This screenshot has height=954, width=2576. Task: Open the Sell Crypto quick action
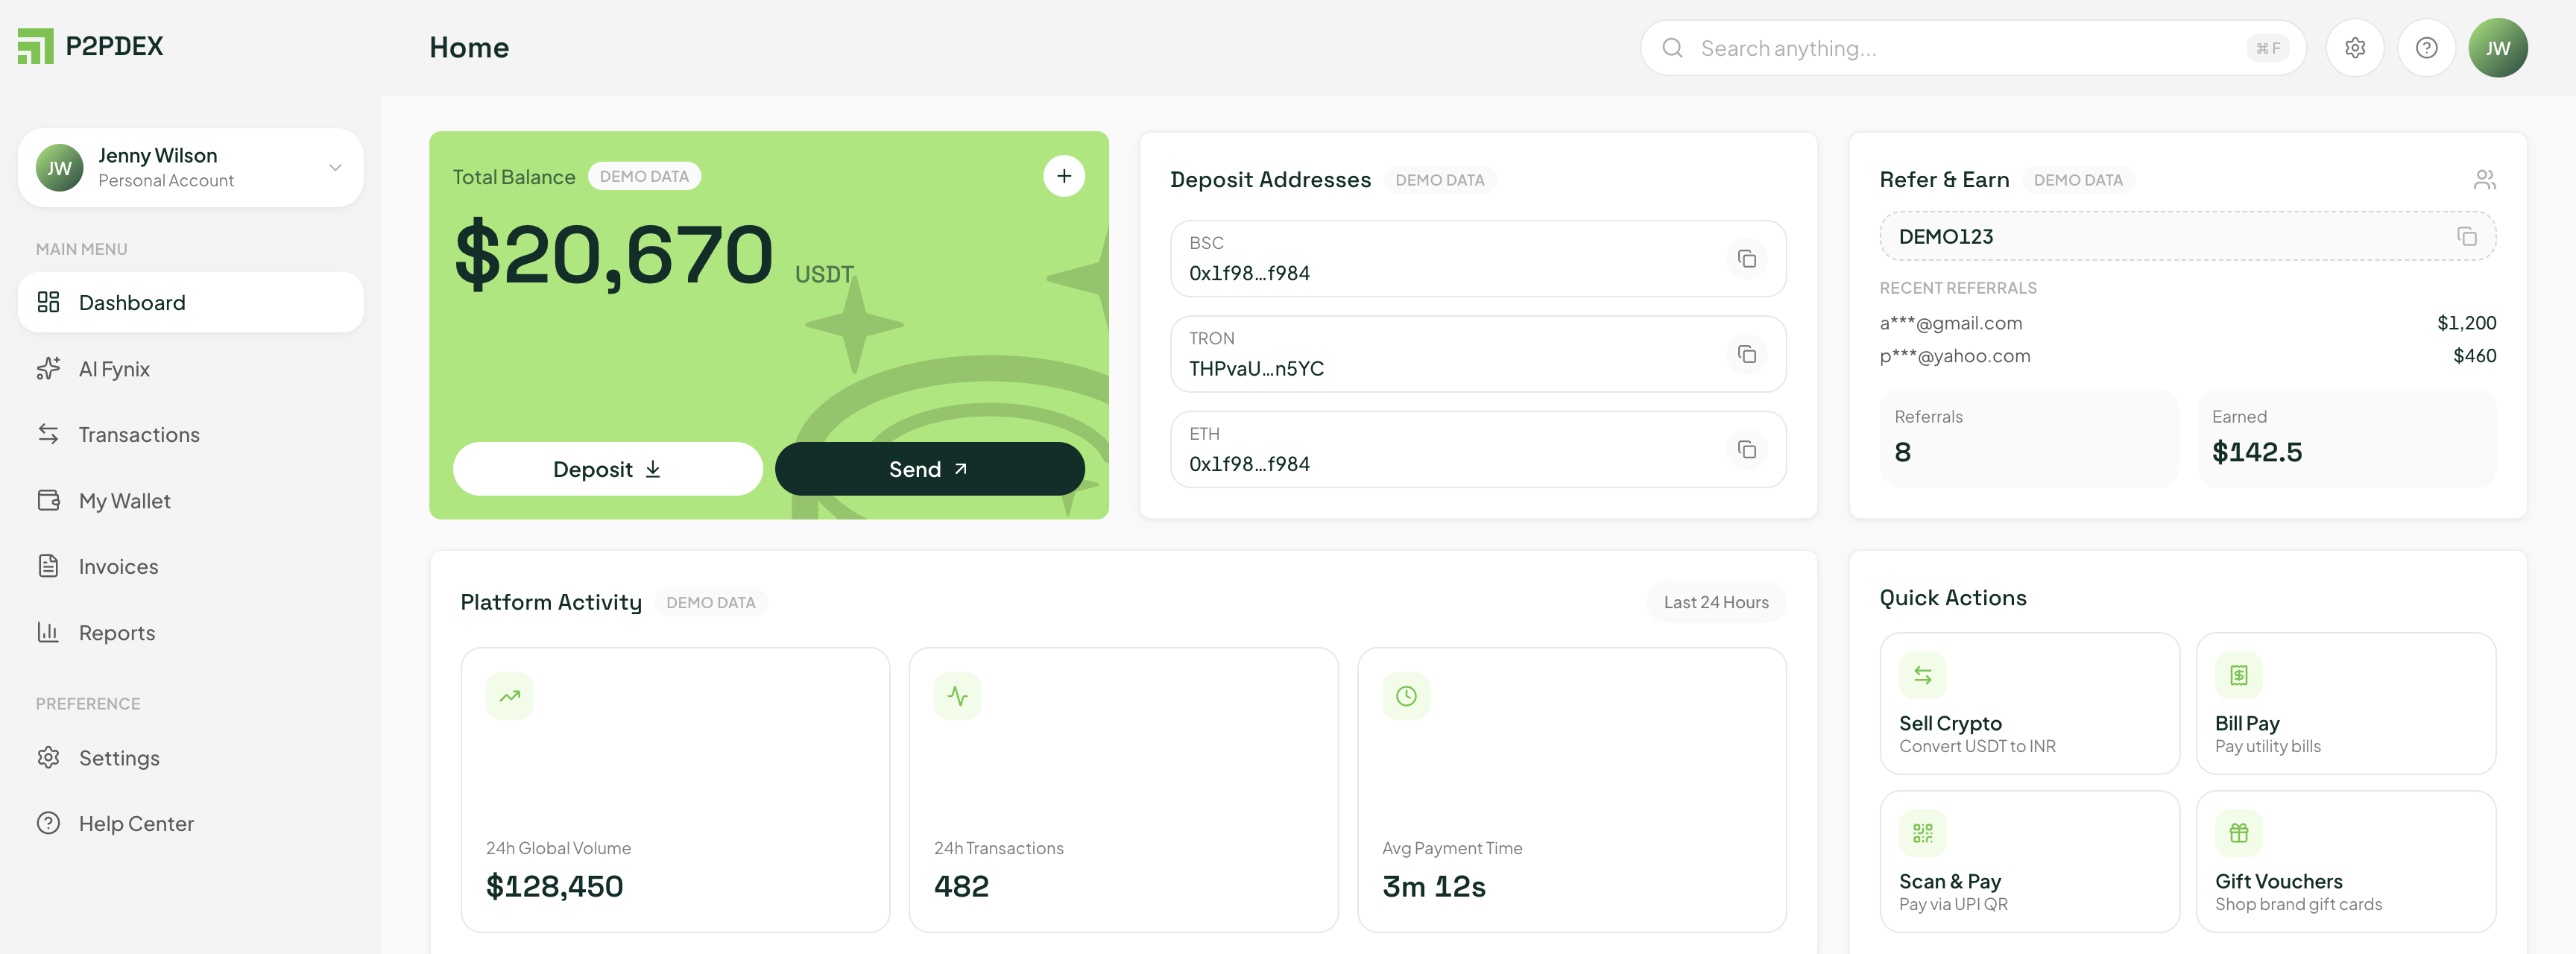(x=2030, y=703)
